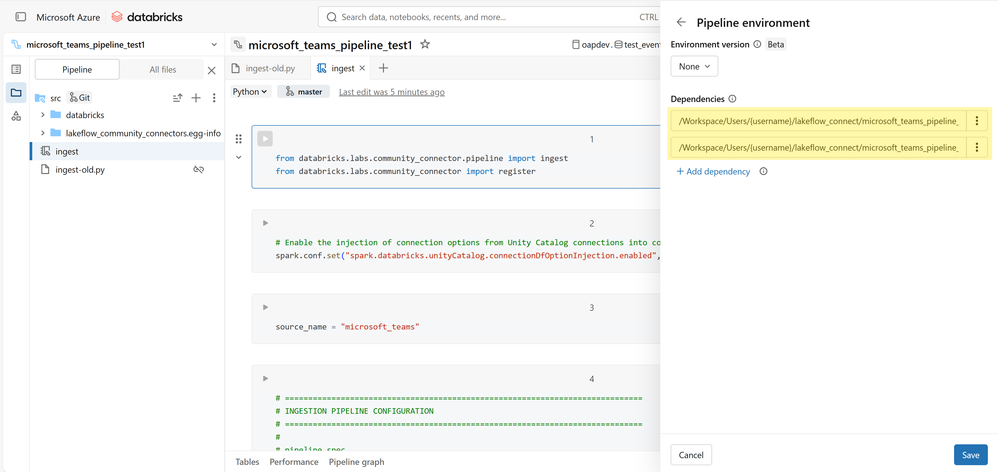Select the src root folder
Image resolution: width=998 pixels, height=472 pixels.
(55, 98)
